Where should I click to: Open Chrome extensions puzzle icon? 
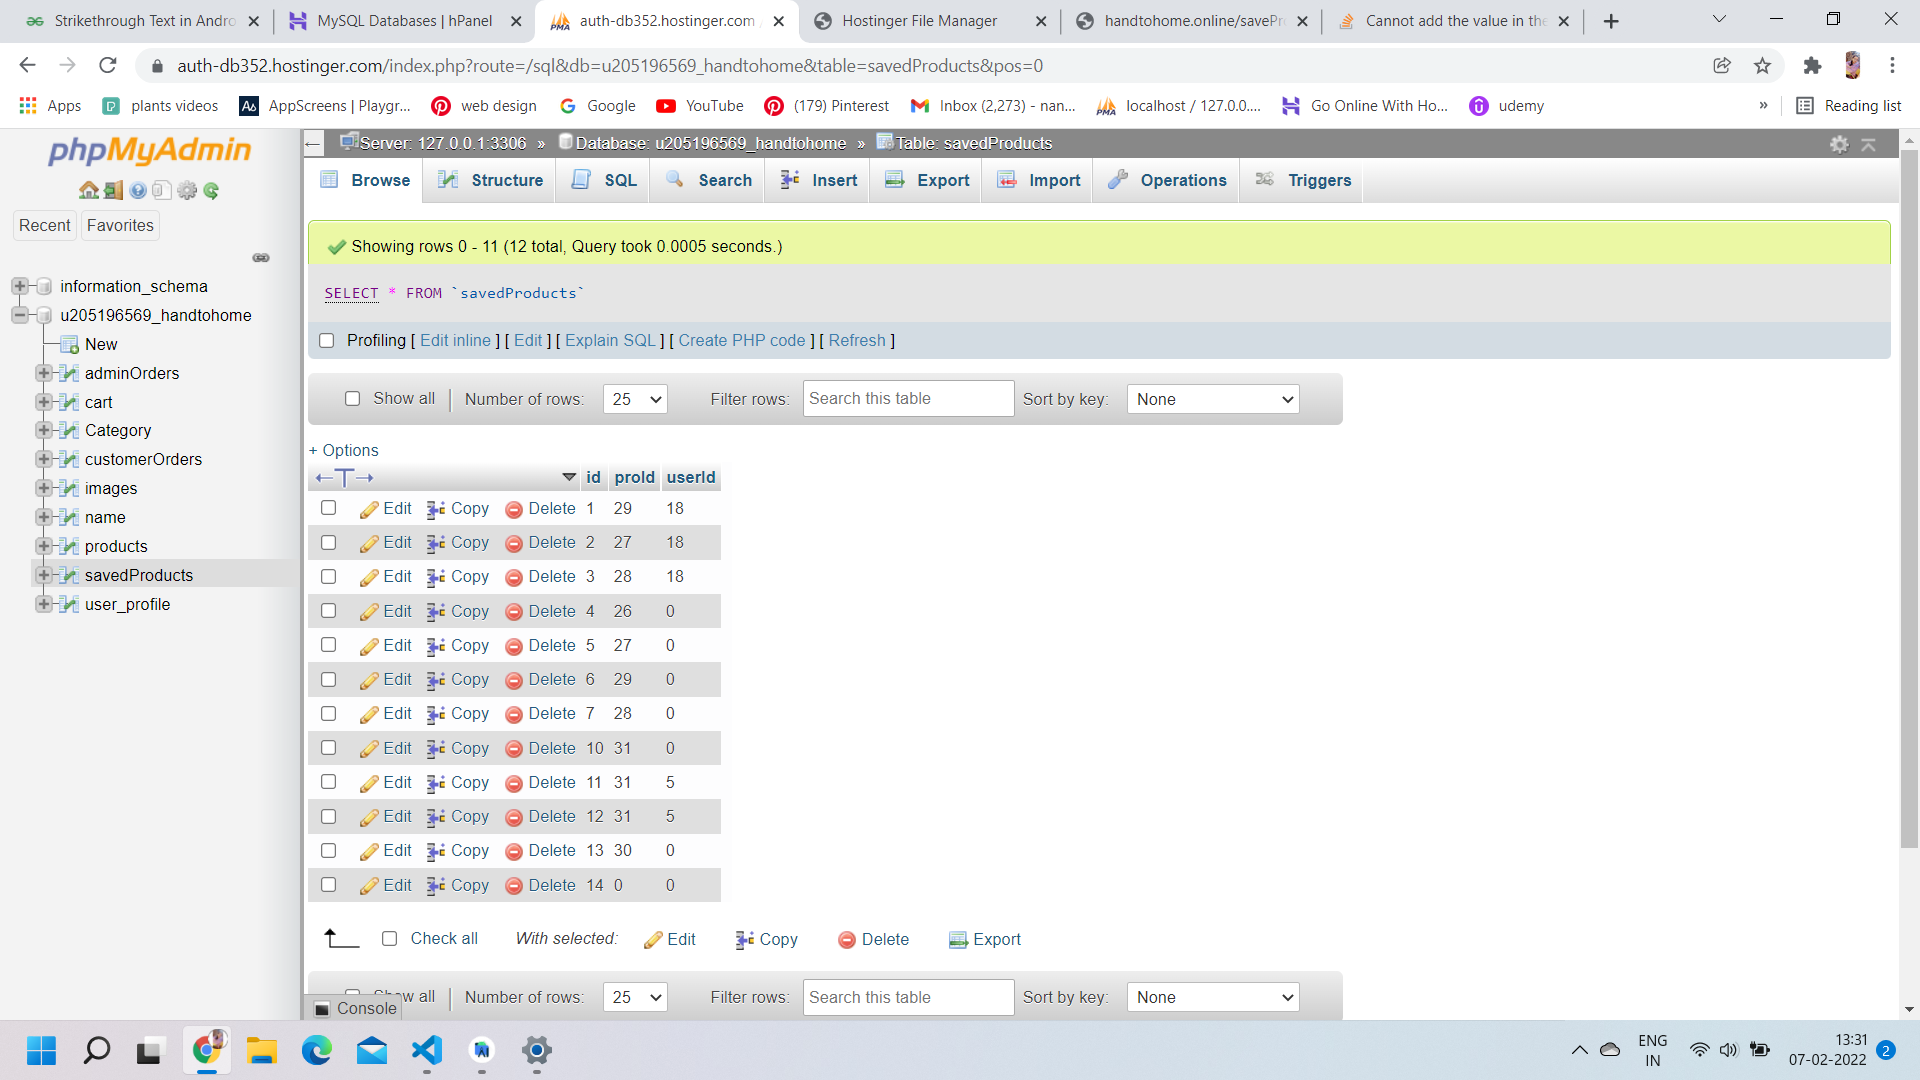[x=1812, y=66]
